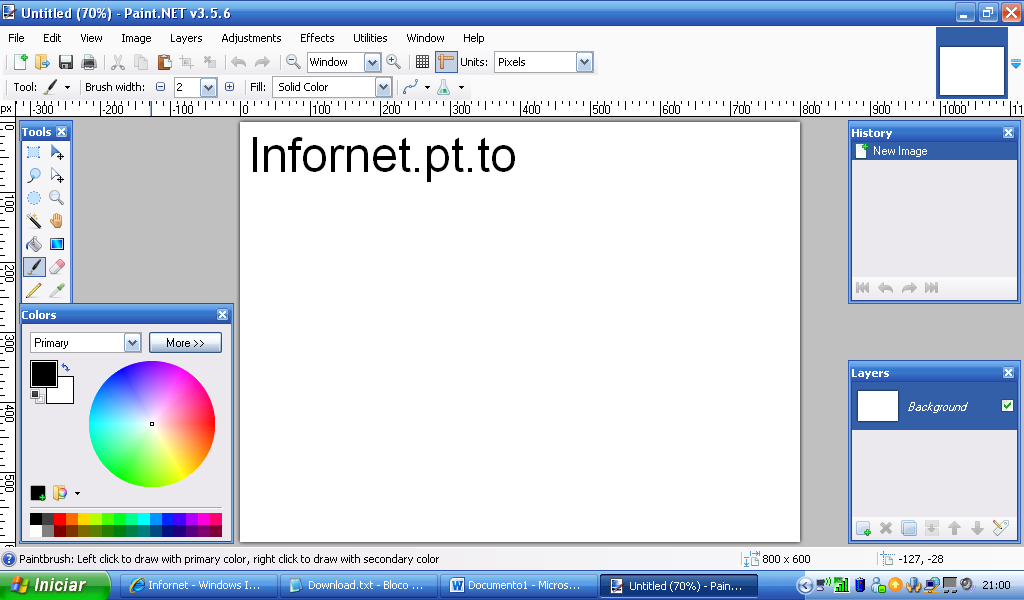Click the More button in Colors panel
The image size is (1024, 600).
click(x=185, y=342)
